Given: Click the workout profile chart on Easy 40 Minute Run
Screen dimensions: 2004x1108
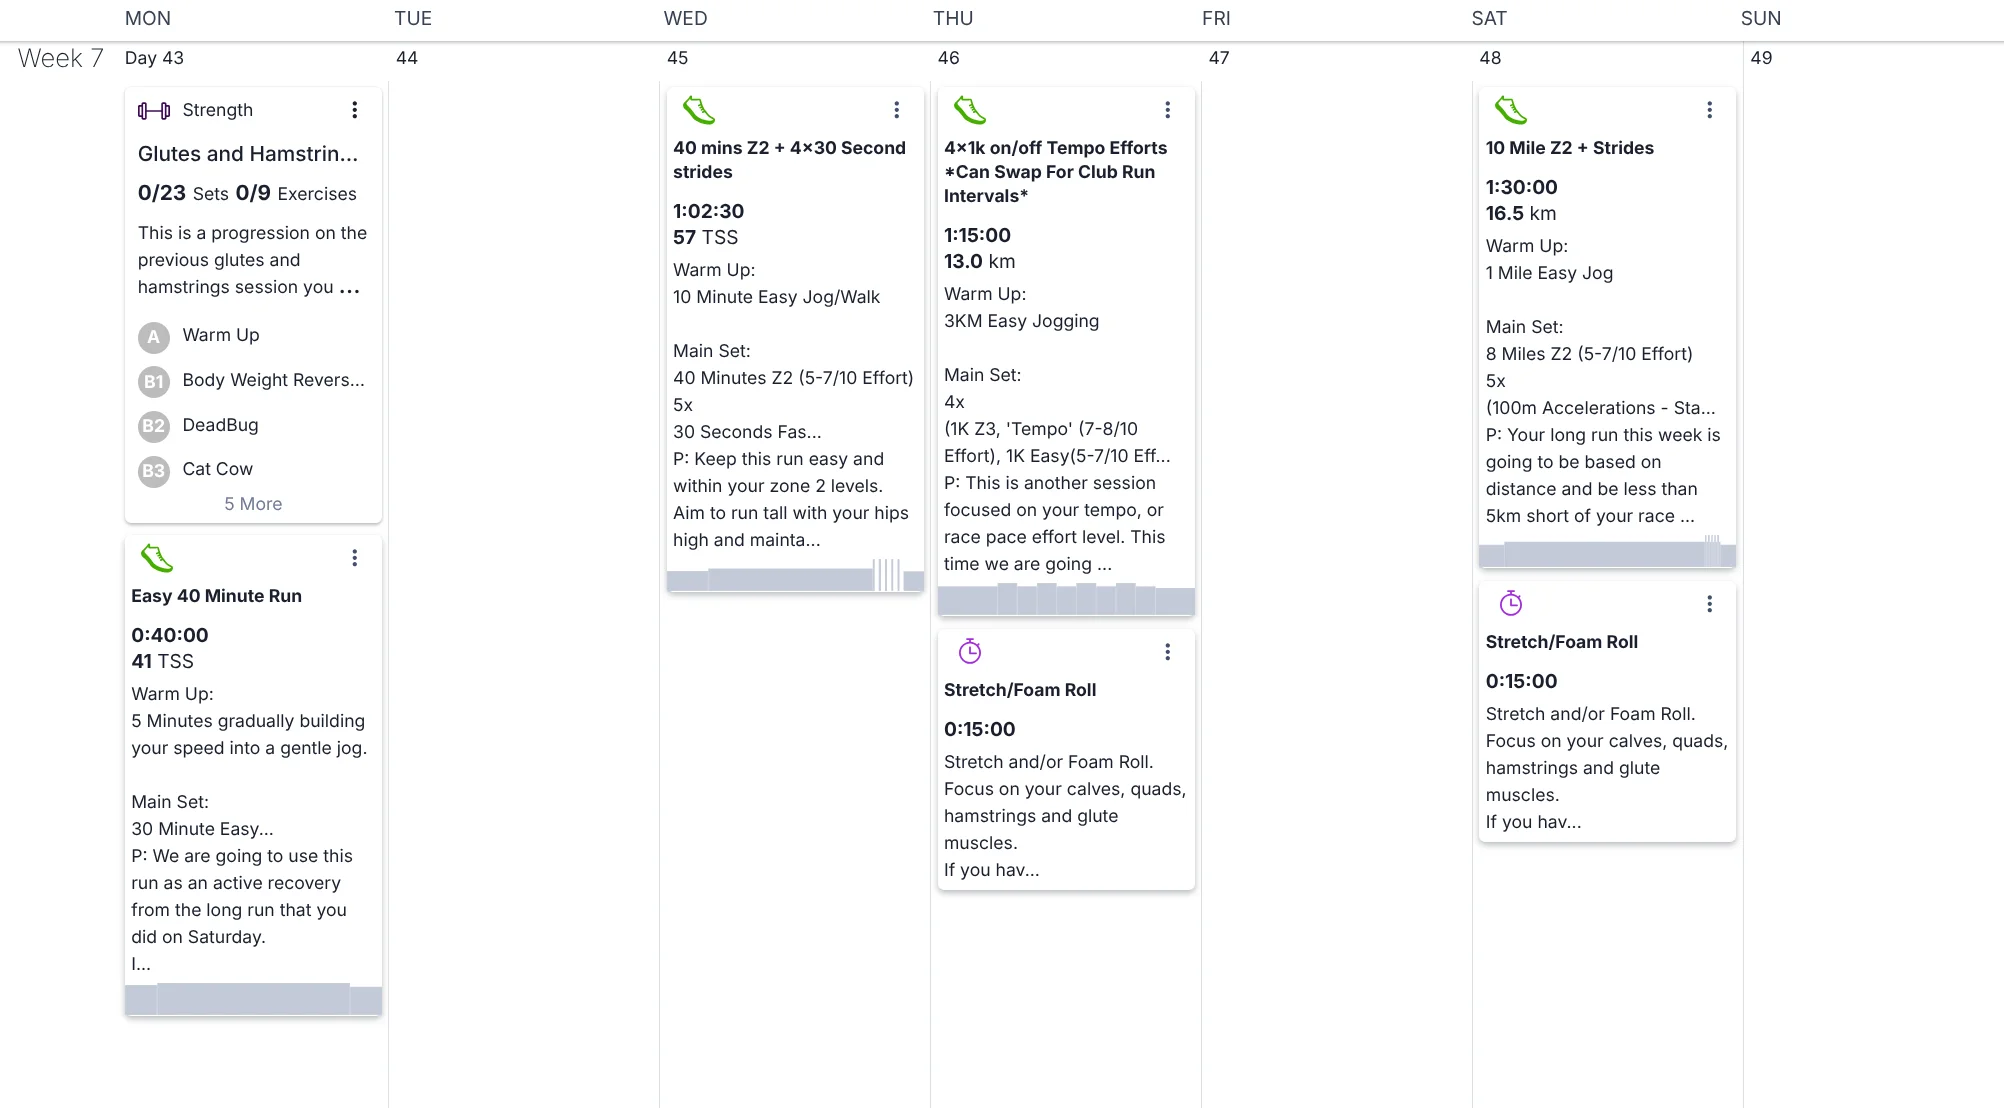Looking at the screenshot, I should pyautogui.click(x=253, y=999).
